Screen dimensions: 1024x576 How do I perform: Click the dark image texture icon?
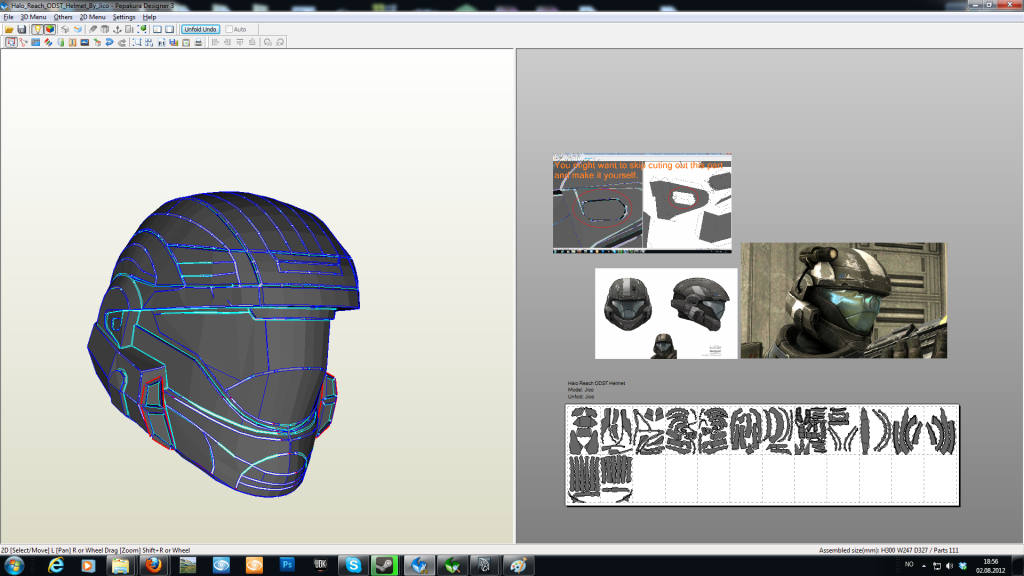click(x=84, y=42)
